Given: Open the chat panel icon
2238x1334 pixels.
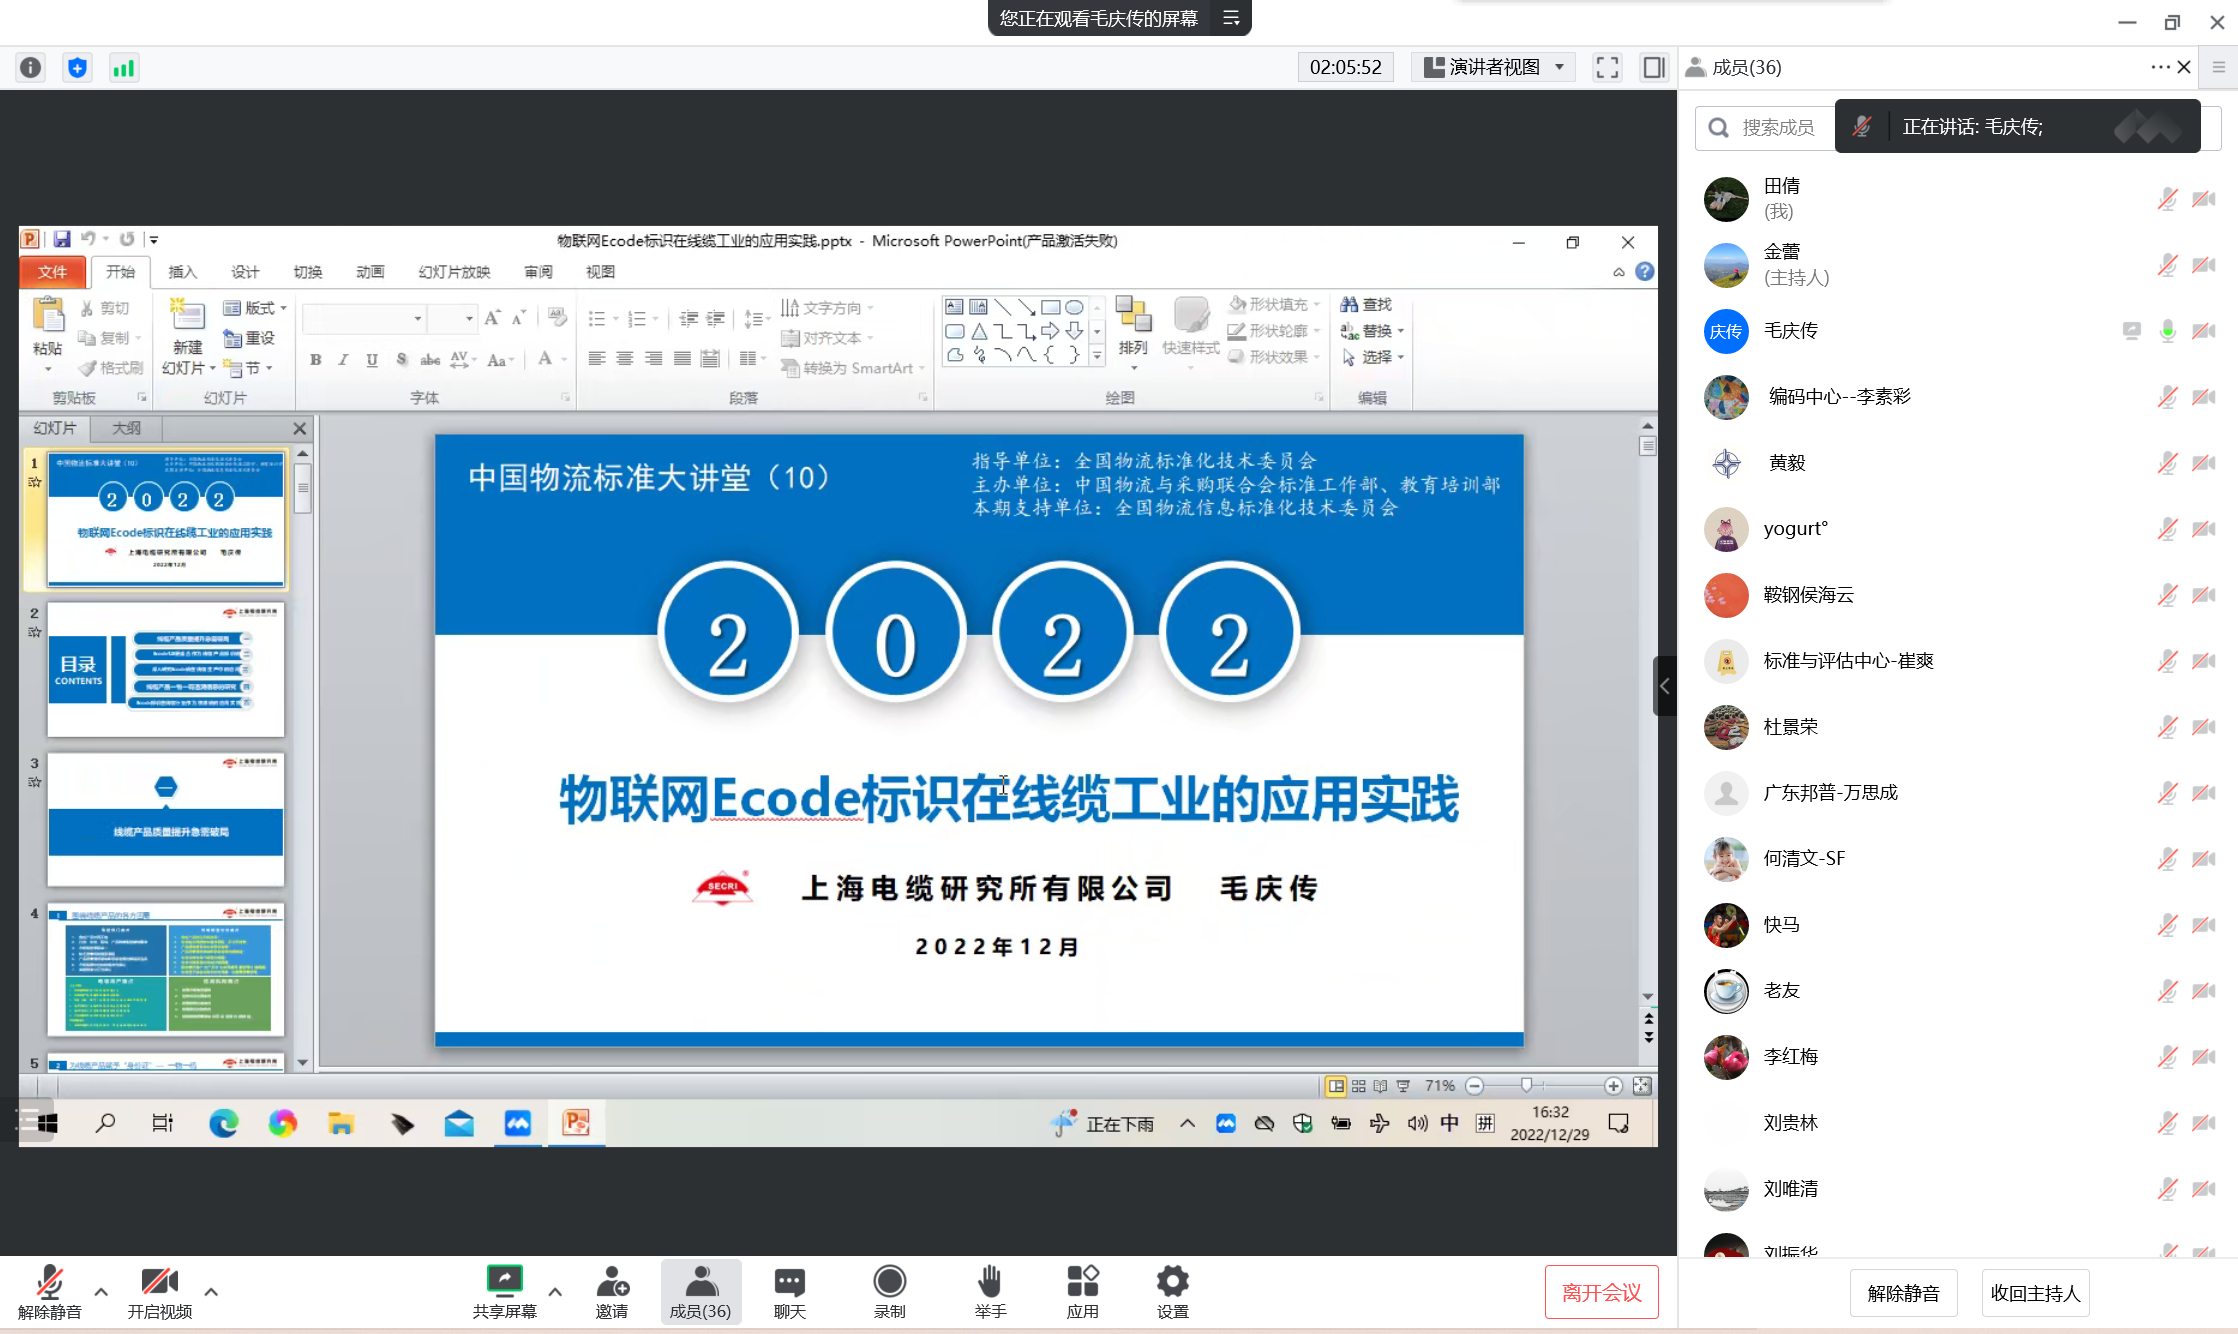Looking at the screenshot, I should click(x=789, y=1282).
